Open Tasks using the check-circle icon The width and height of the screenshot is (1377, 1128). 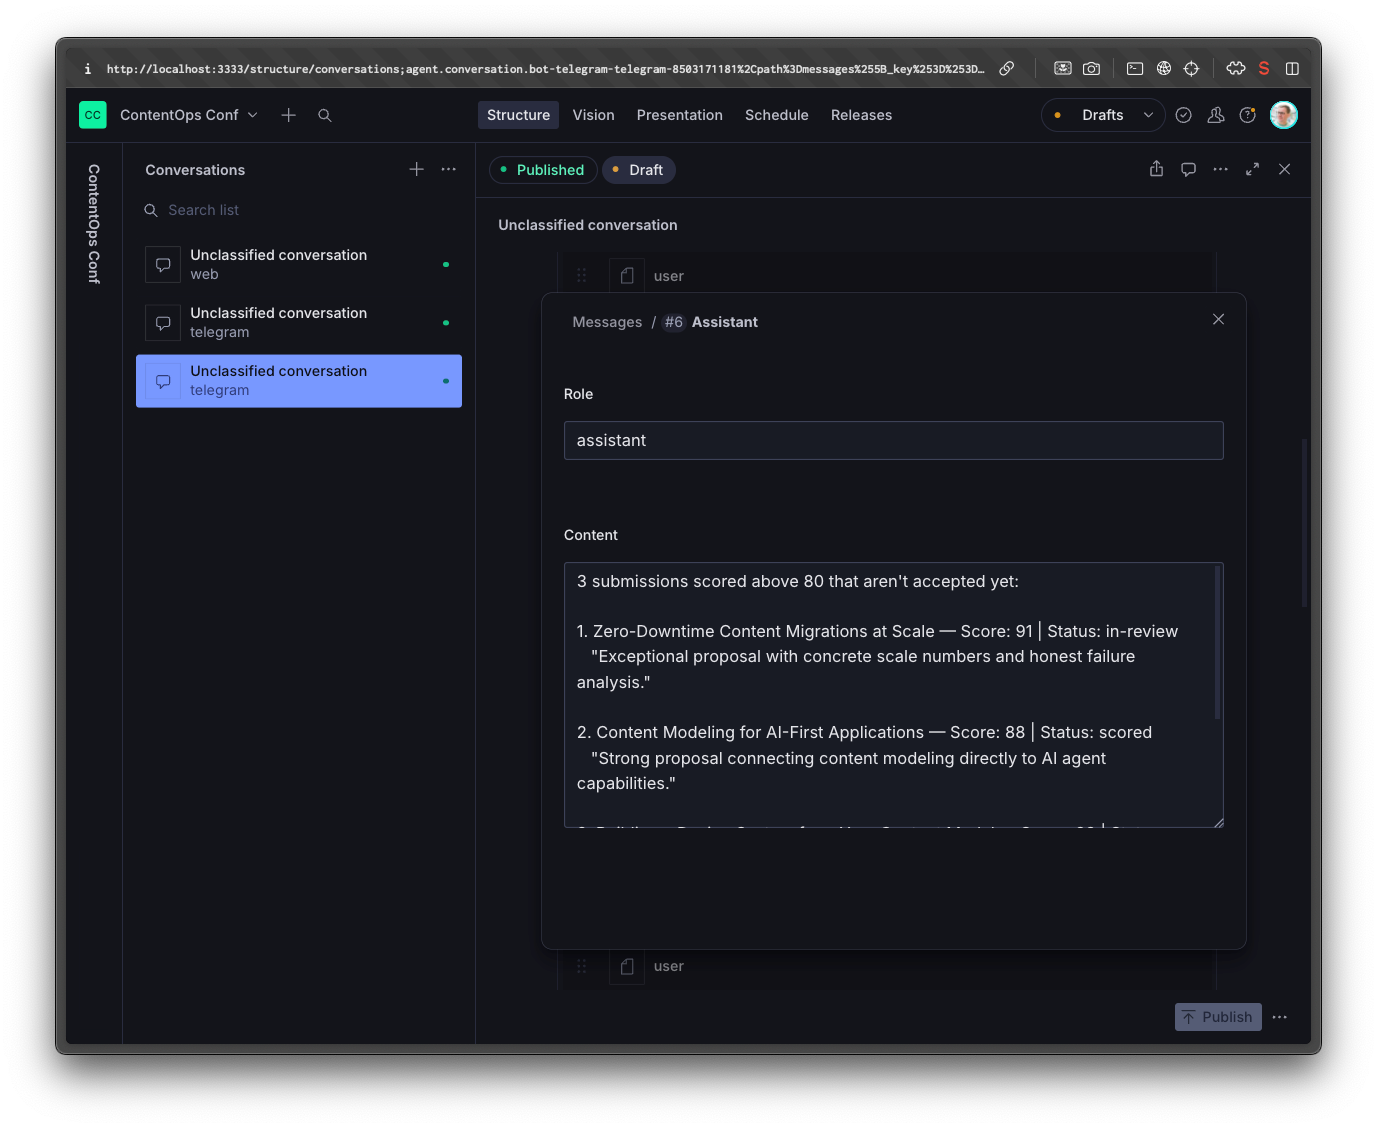point(1184,115)
